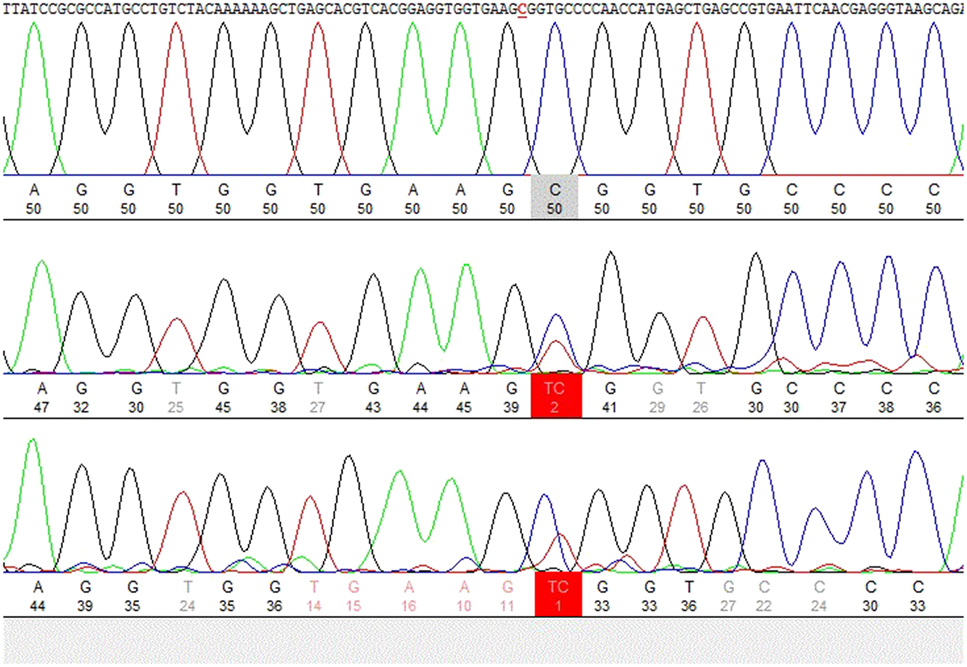Click the G base call scored 43
Viewport: 967px width, 667px height.
(373, 396)
